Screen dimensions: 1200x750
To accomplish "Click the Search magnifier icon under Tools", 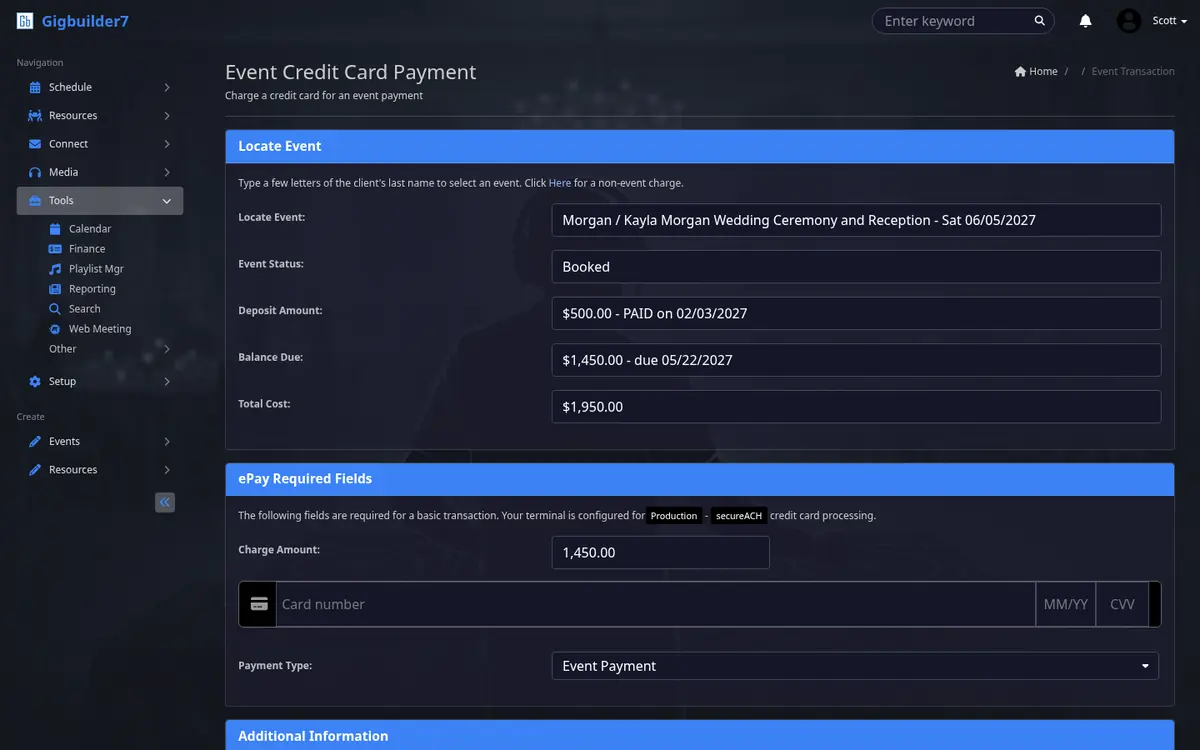I will (x=55, y=309).
